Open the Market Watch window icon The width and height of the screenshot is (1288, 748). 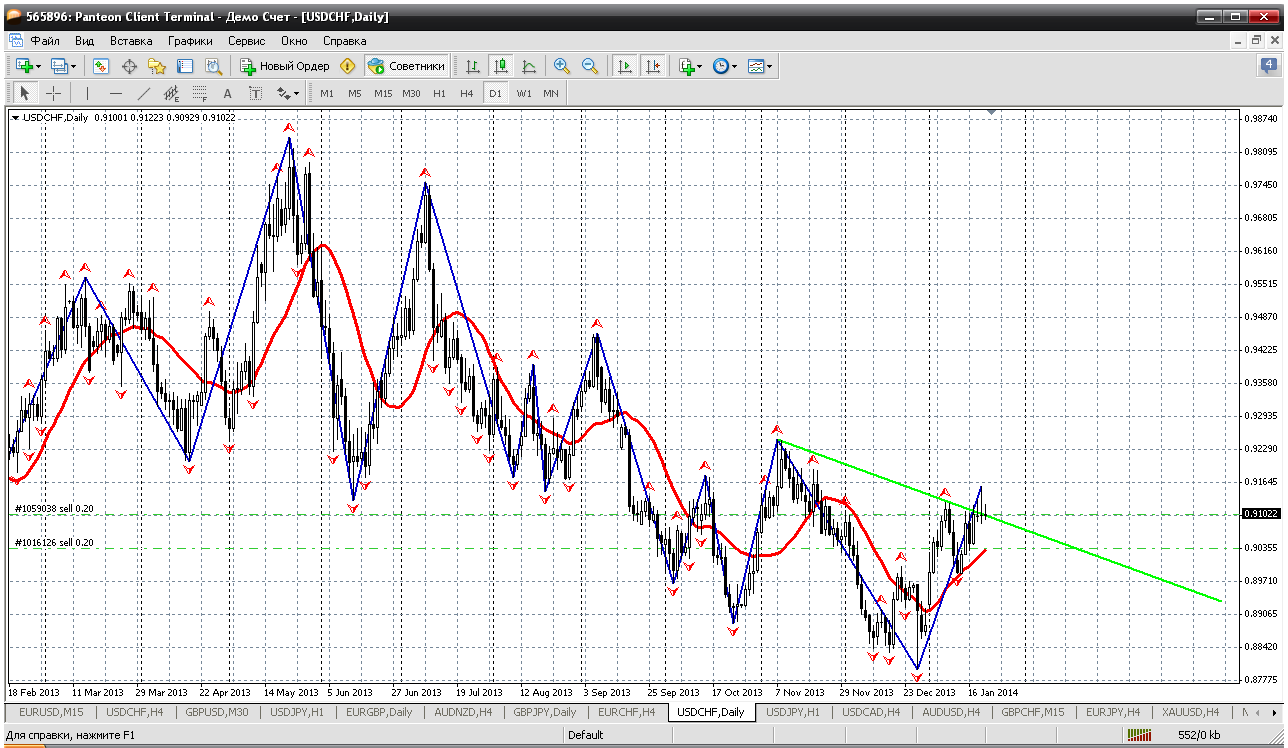[101, 66]
